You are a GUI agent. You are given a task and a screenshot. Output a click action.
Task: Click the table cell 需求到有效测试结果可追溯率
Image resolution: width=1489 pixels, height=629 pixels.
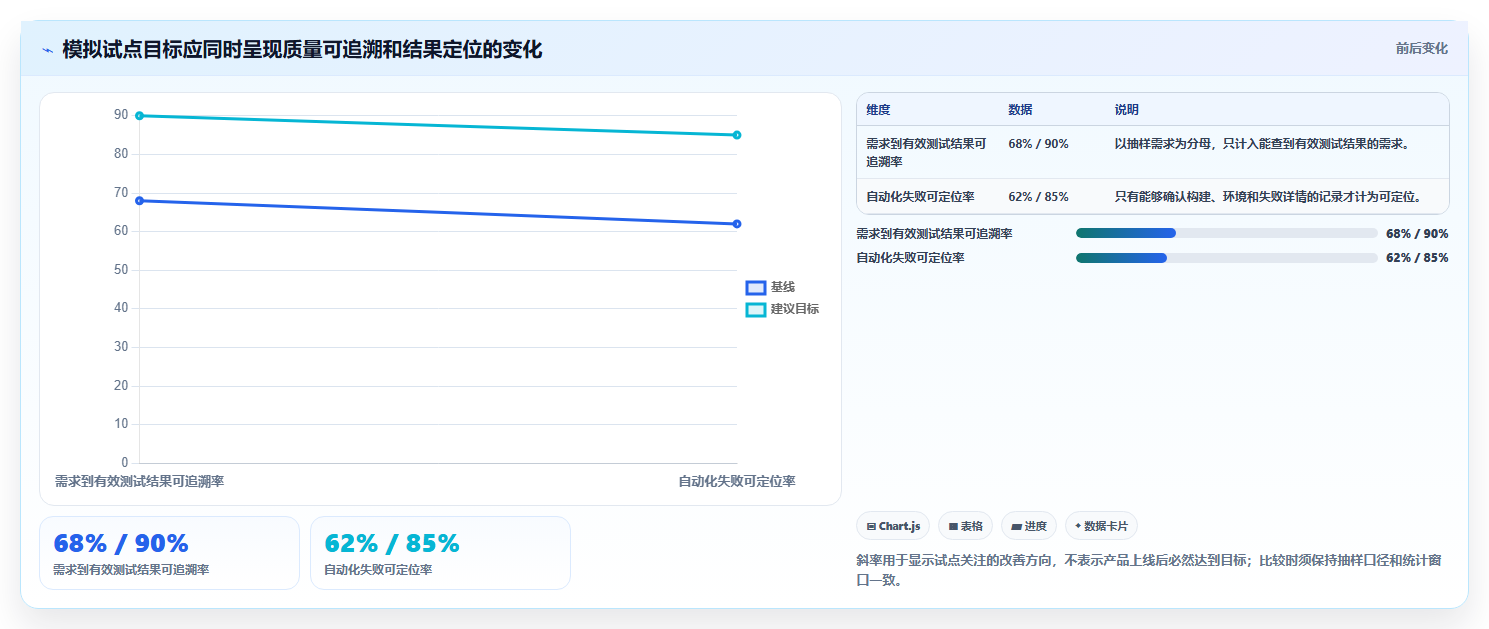(x=926, y=153)
